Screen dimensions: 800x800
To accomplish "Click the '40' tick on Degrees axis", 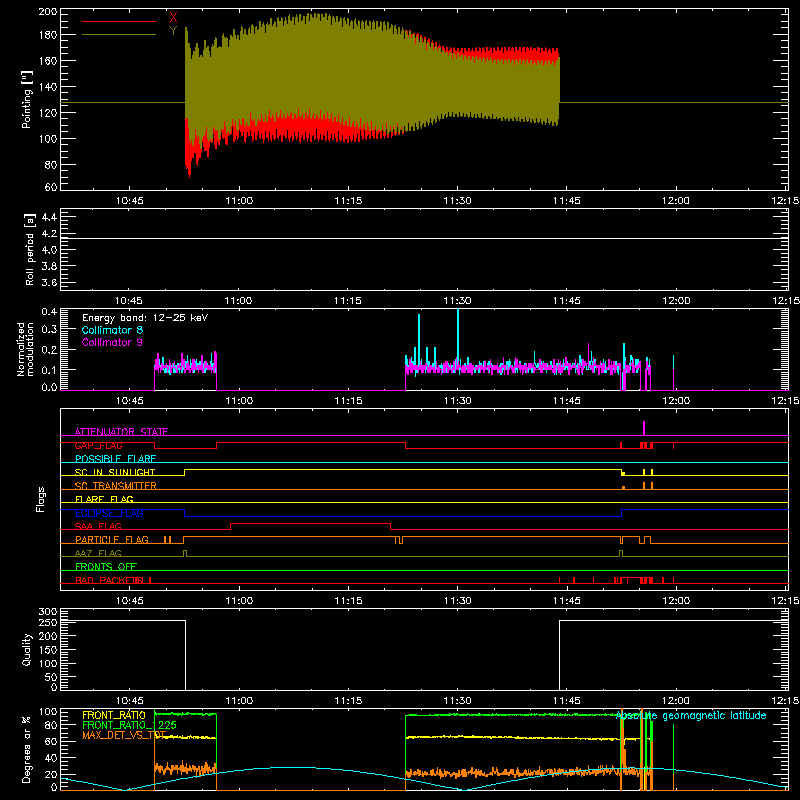I will coord(51,758).
